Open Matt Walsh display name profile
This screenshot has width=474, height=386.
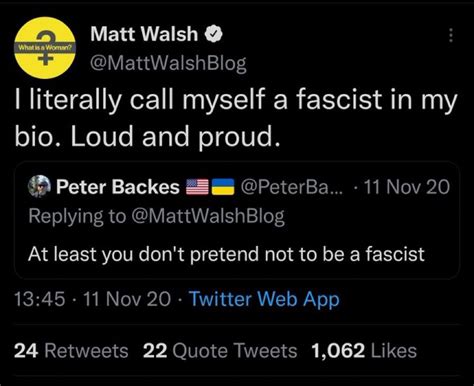tap(144, 34)
